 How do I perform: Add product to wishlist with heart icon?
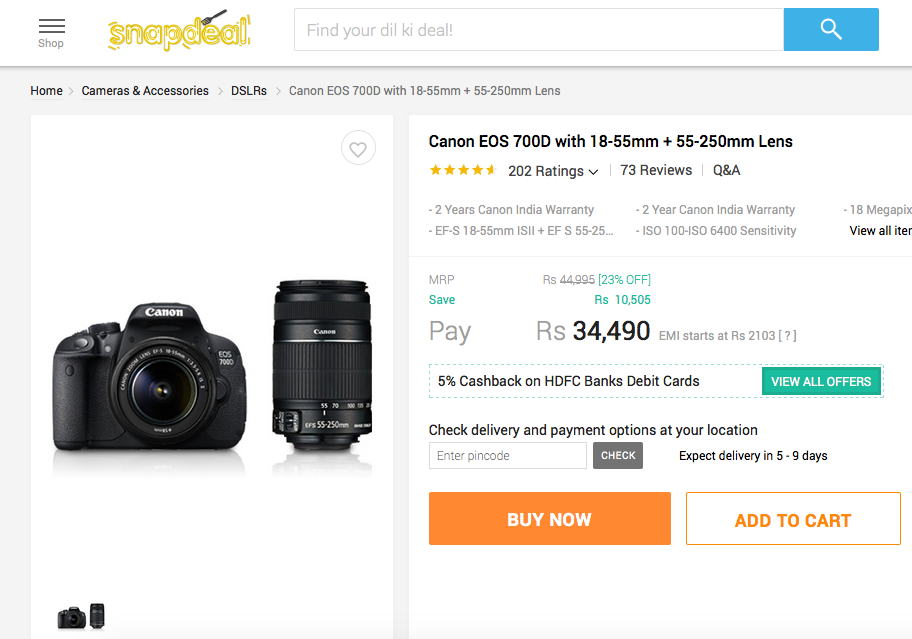[x=358, y=149]
